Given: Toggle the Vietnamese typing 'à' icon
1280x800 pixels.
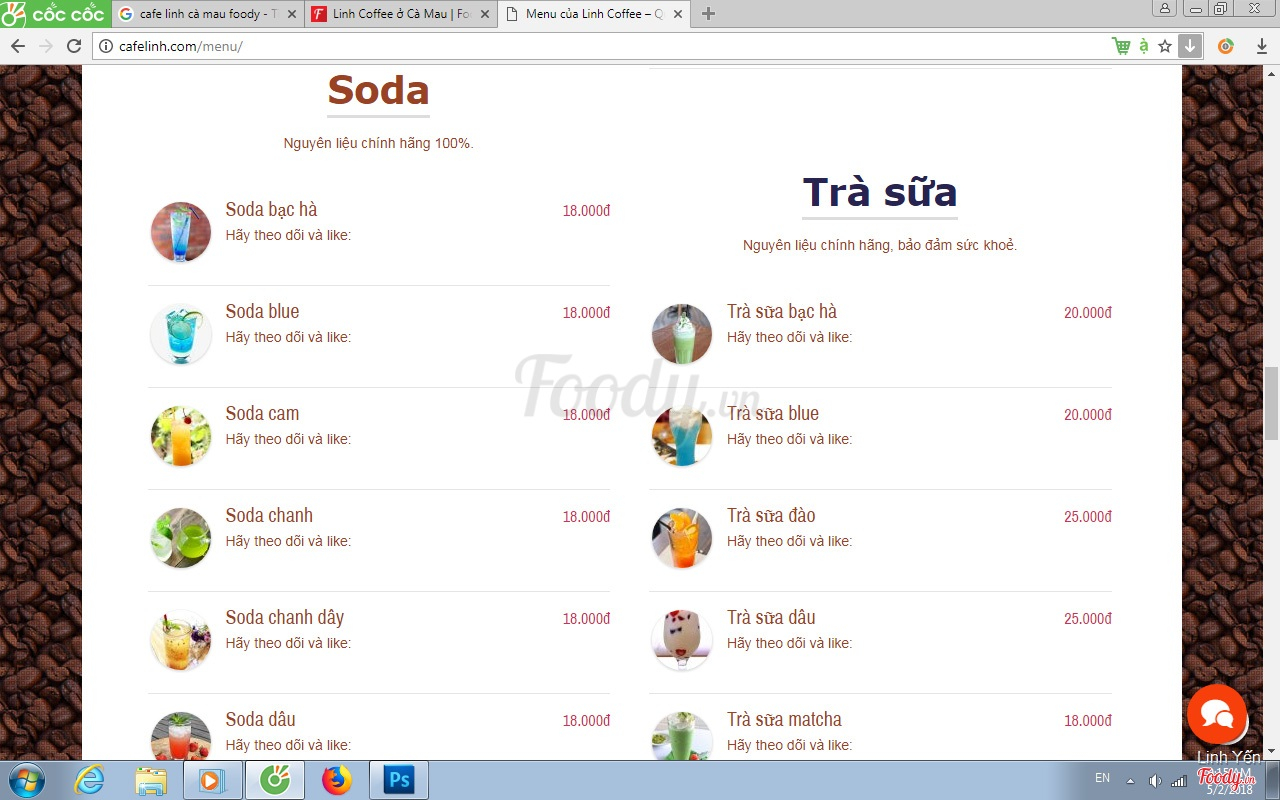Looking at the screenshot, I should click(x=1144, y=46).
